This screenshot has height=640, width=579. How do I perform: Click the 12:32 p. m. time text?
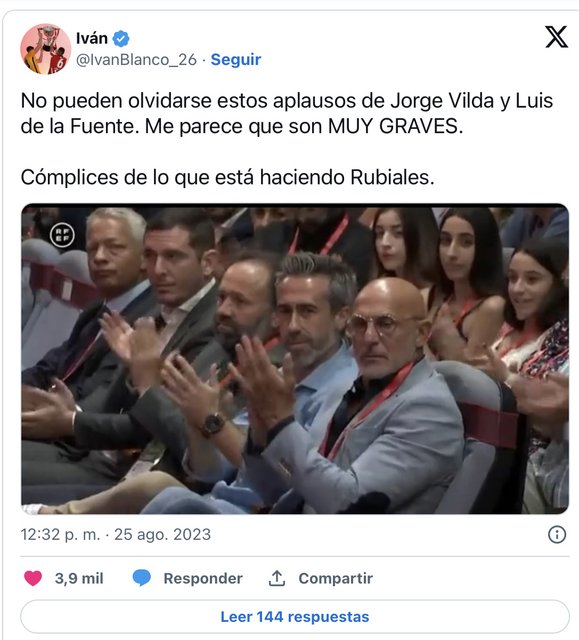(x=60, y=534)
